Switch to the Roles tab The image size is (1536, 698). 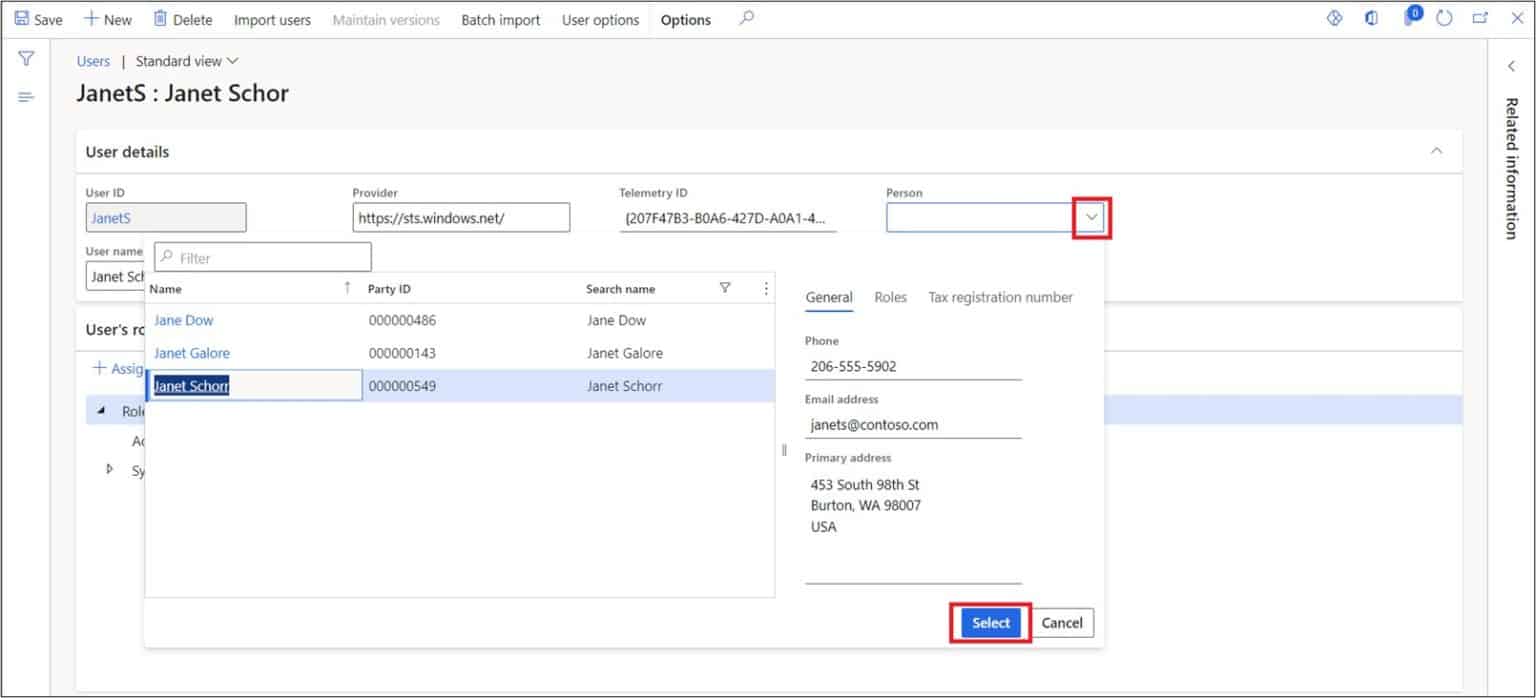click(890, 297)
